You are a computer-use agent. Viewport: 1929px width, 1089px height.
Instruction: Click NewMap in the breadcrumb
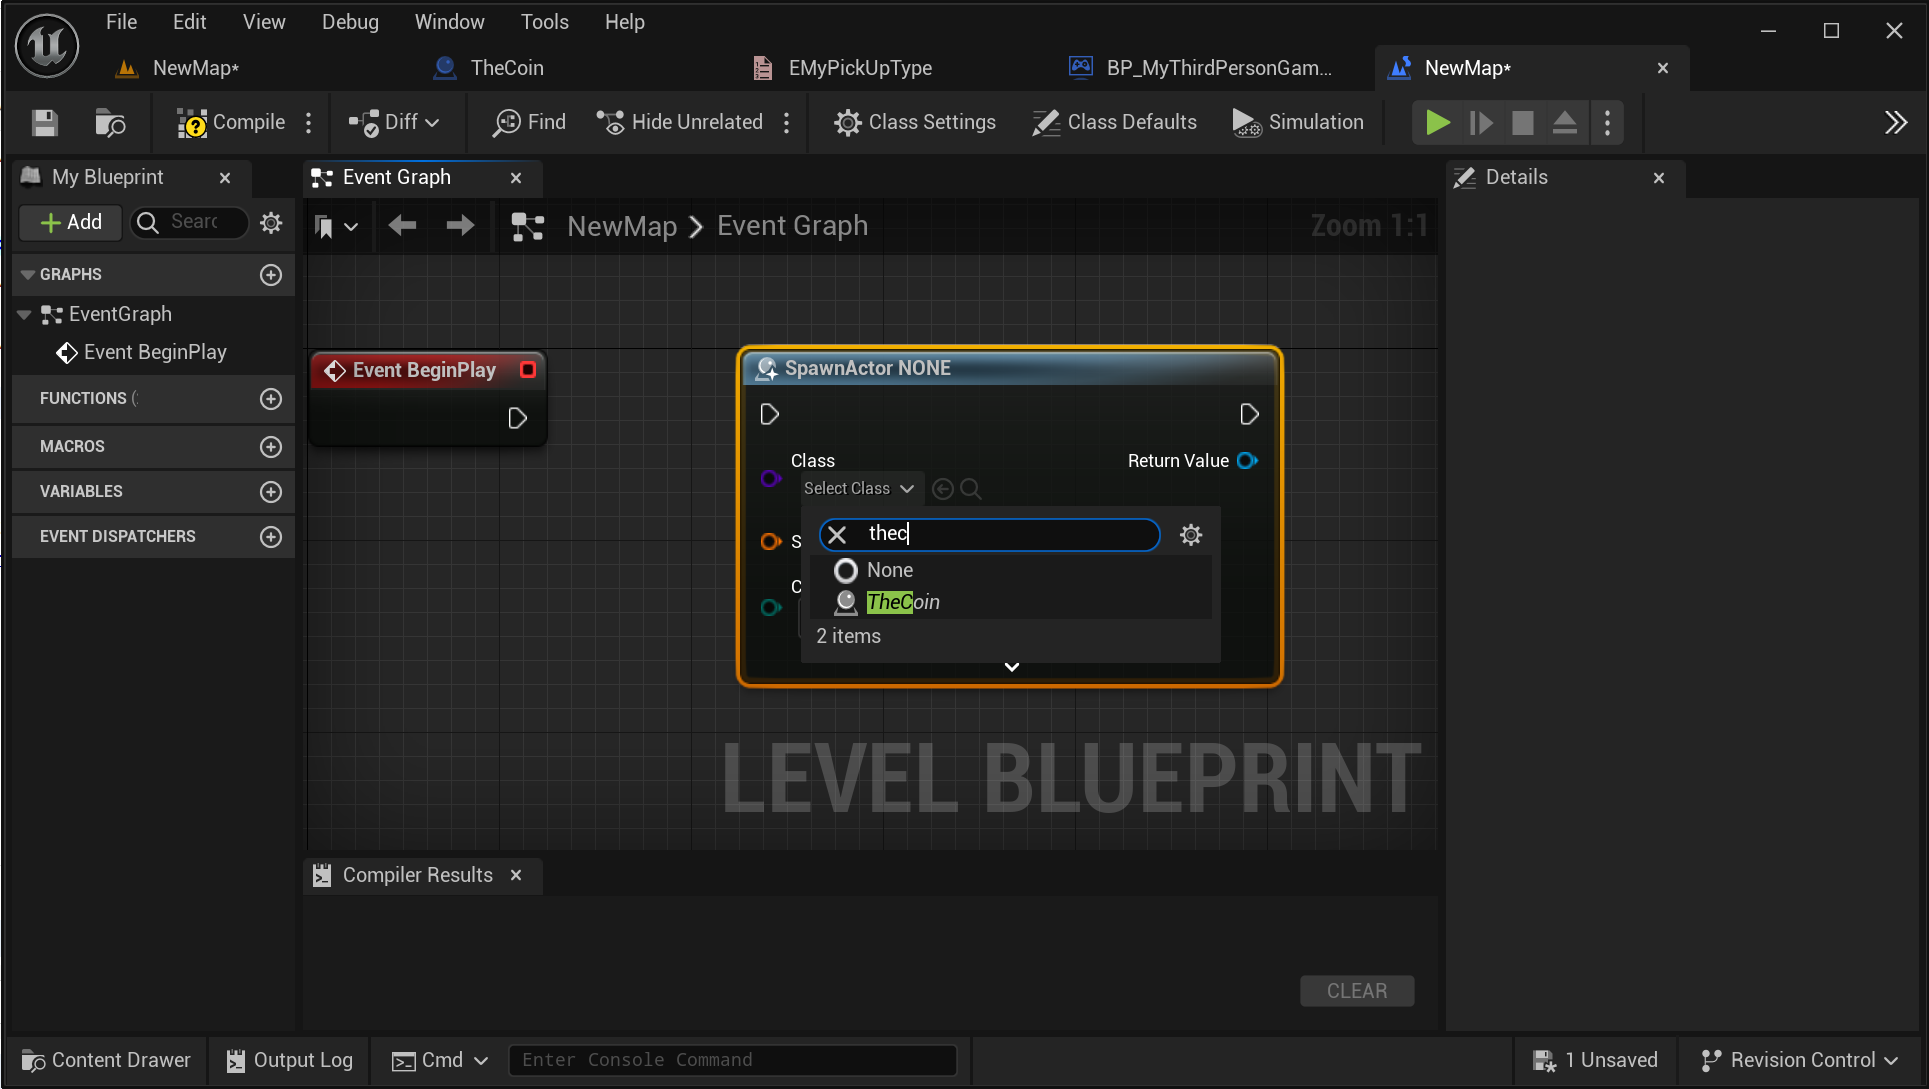coord(622,227)
